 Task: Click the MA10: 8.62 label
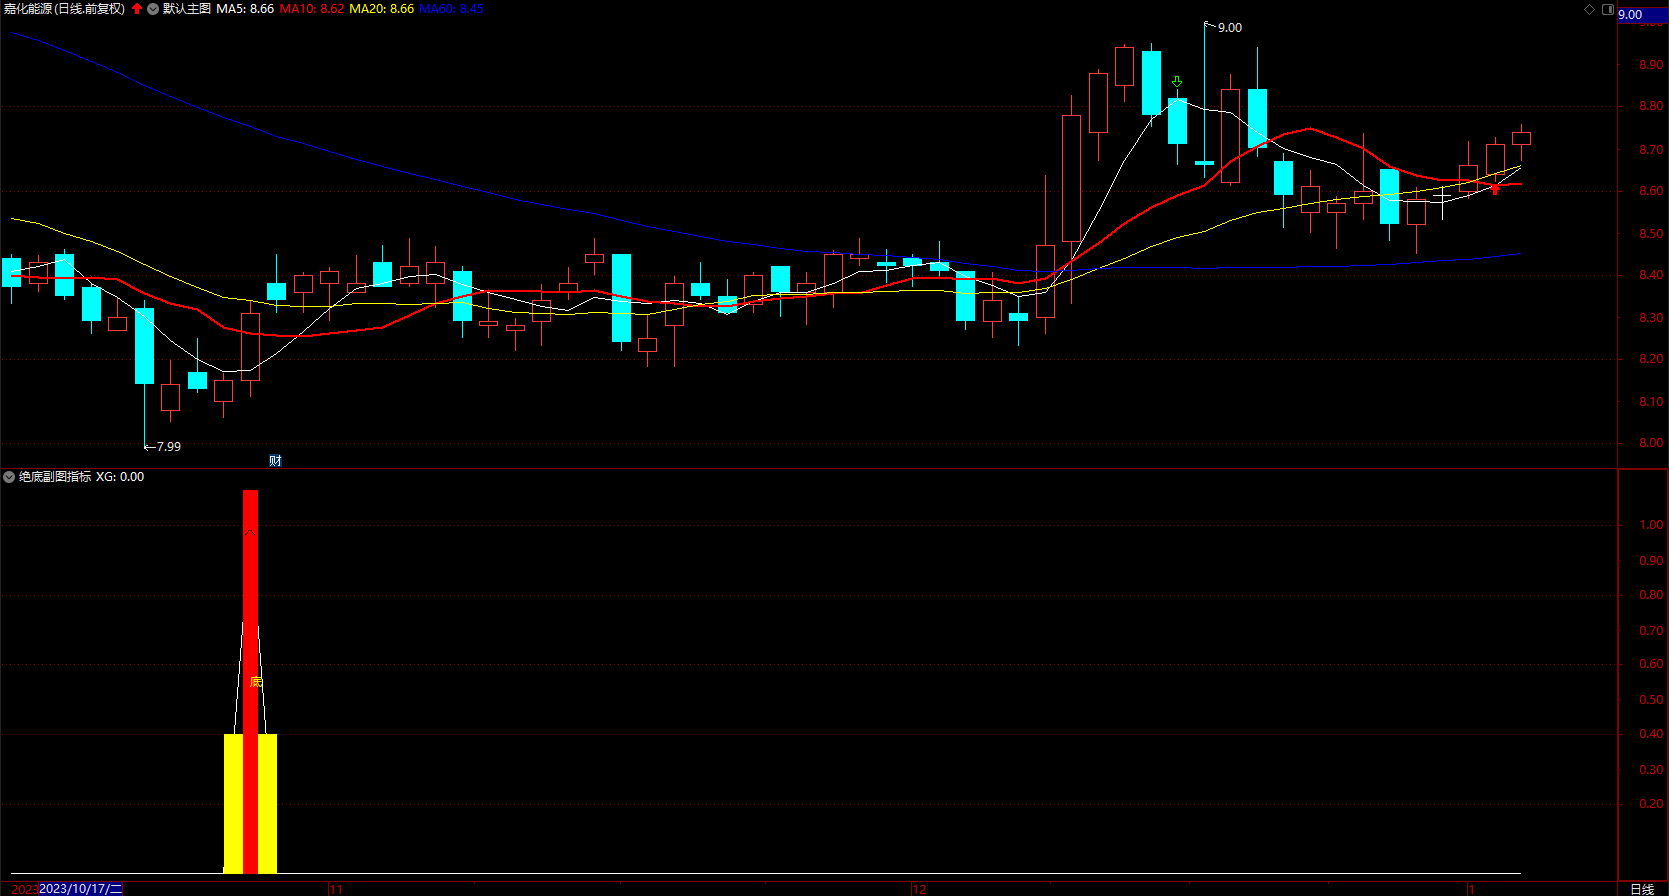(x=311, y=9)
